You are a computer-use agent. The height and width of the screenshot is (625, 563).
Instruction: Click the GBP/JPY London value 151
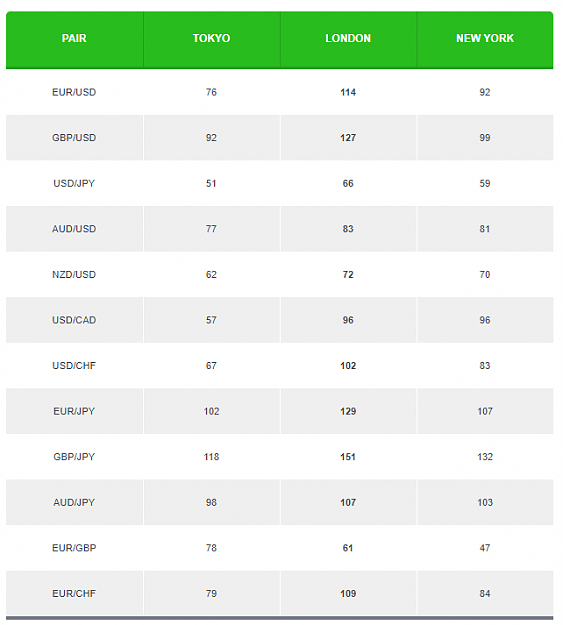coord(348,457)
